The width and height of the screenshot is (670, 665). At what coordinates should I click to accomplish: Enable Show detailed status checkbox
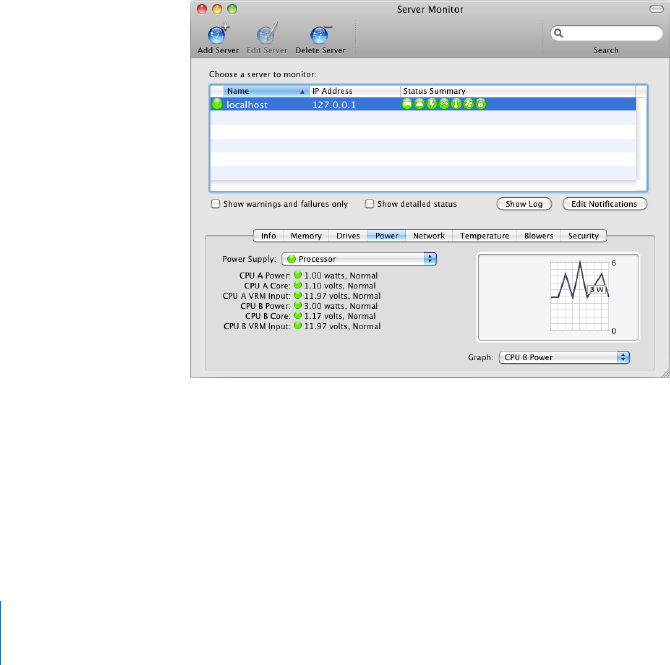tap(369, 204)
